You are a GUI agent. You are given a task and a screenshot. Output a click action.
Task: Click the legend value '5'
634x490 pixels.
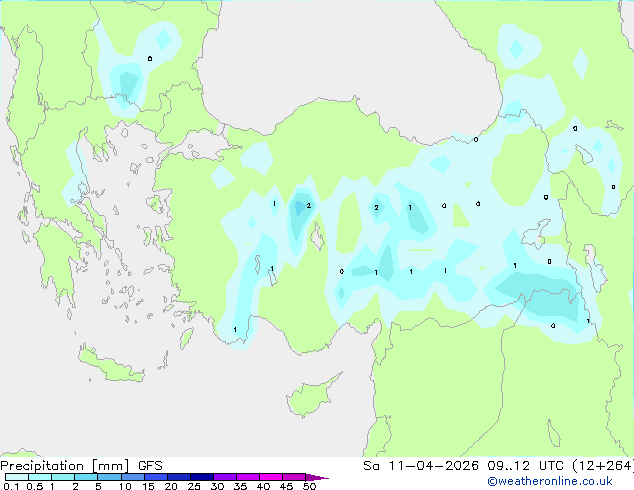98,486
